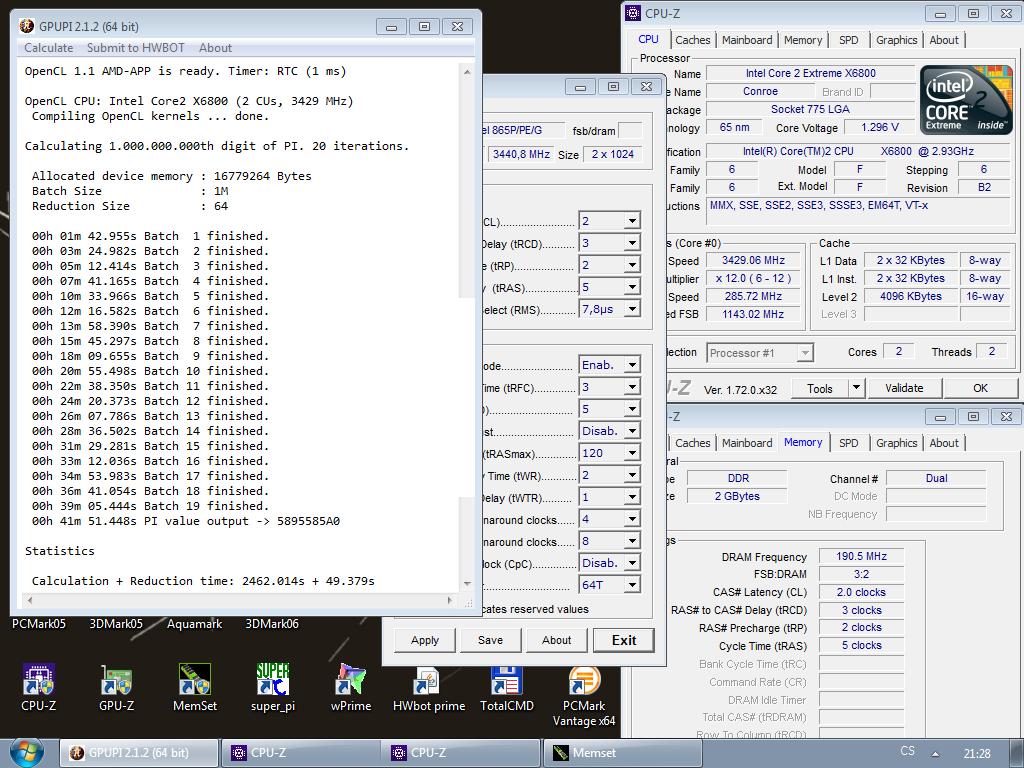This screenshot has width=1024, height=768.
Task: Switch to SPD tab in top CPU-Z
Action: click(848, 40)
